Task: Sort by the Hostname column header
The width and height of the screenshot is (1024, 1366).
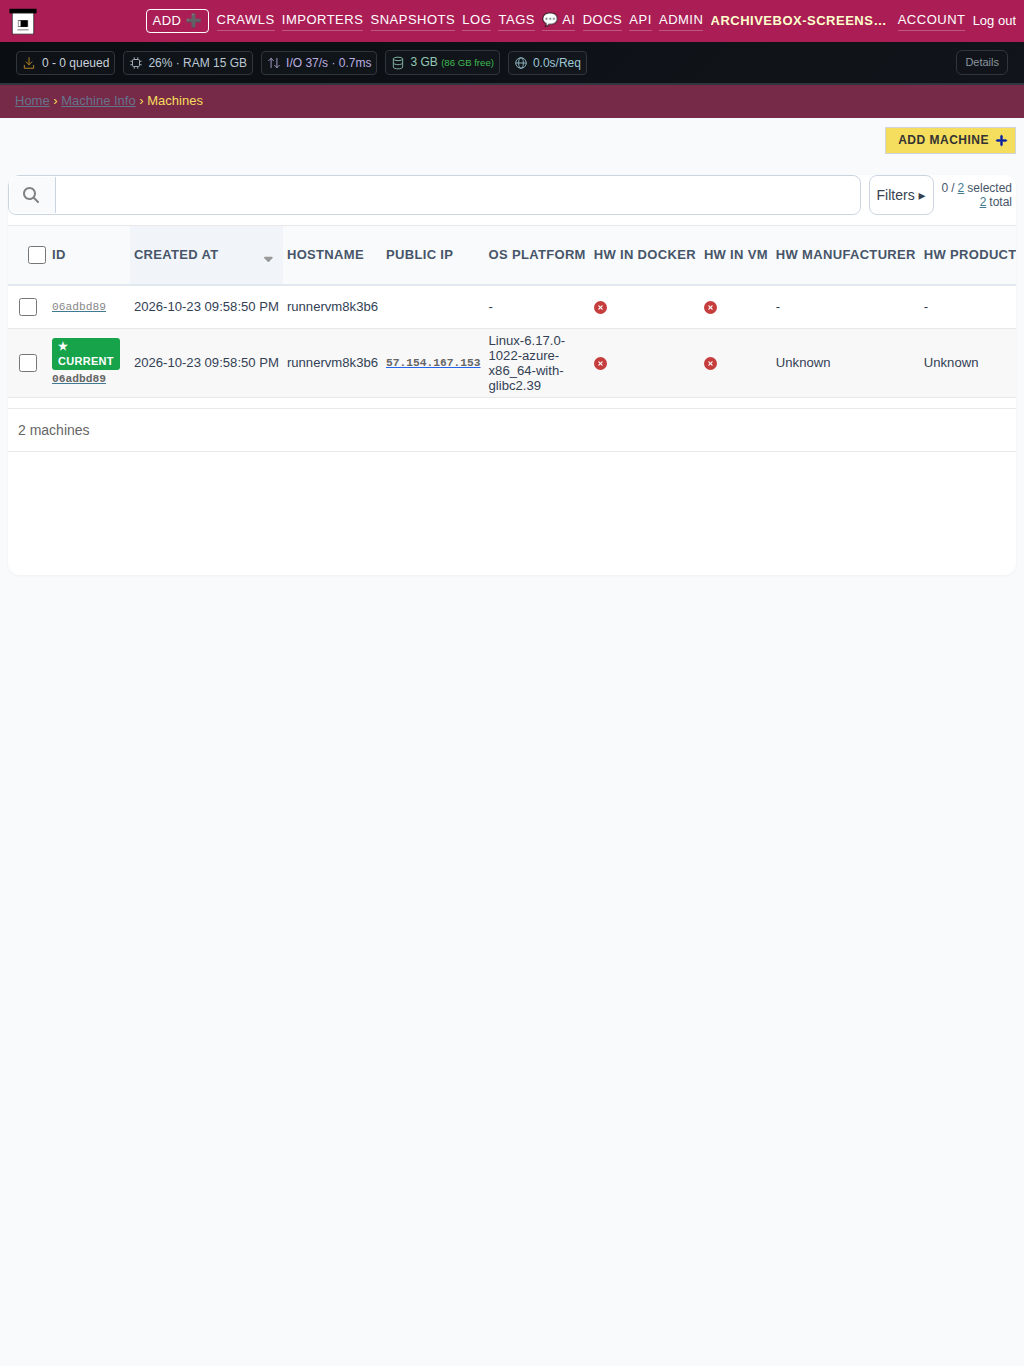Action: (325, 255)
